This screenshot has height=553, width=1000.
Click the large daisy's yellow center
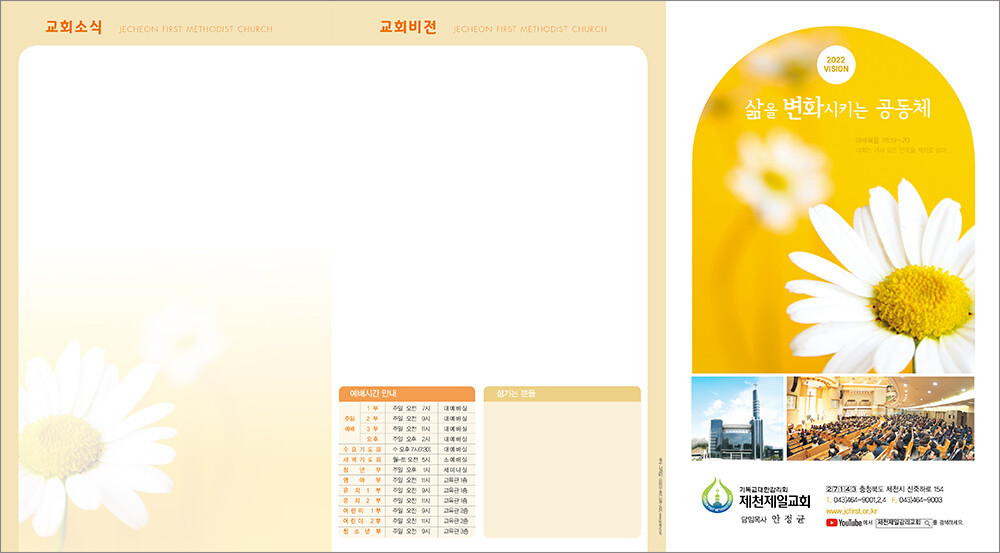pyautogui.click(x=921, y=301)
